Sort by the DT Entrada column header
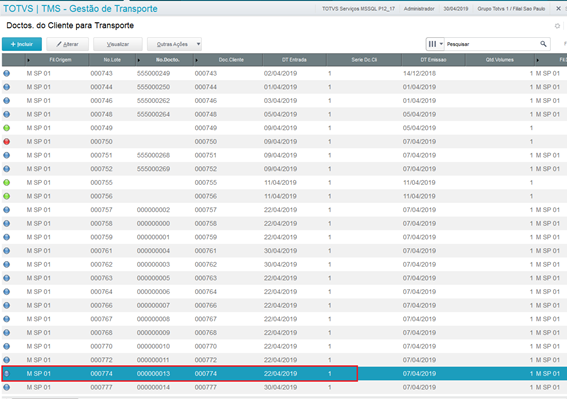The height and width of the screenshot is (399, 567). [x=294, y=60]
